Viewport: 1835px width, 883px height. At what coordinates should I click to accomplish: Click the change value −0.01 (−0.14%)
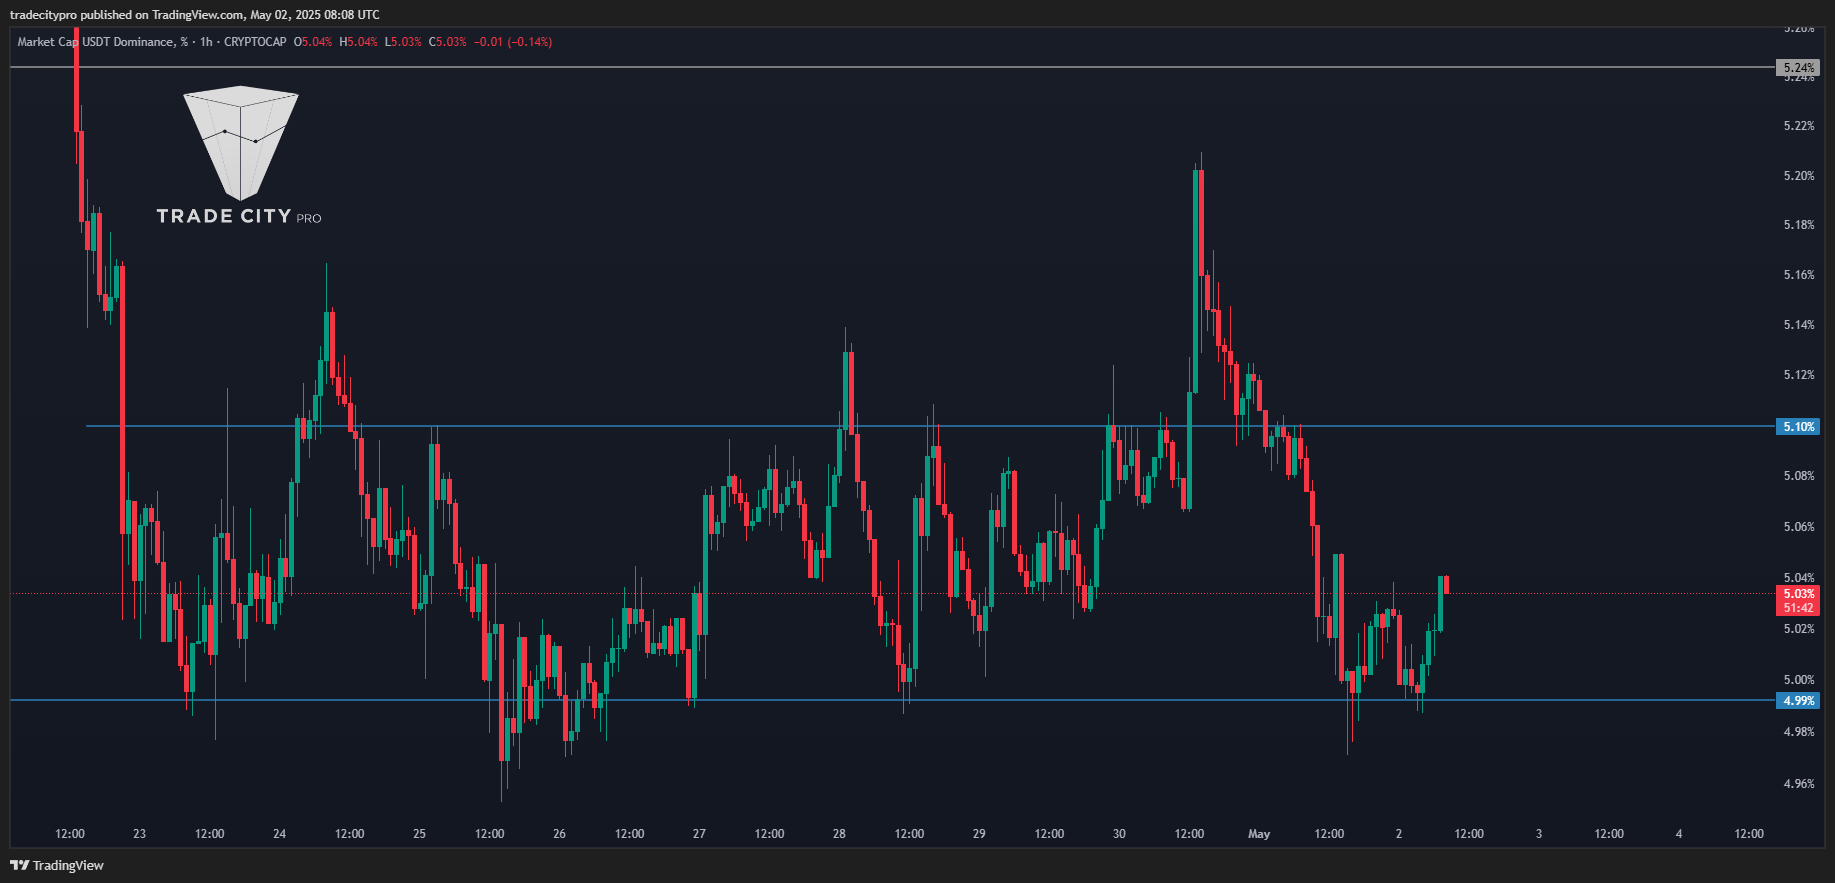(x=513, y=42)
